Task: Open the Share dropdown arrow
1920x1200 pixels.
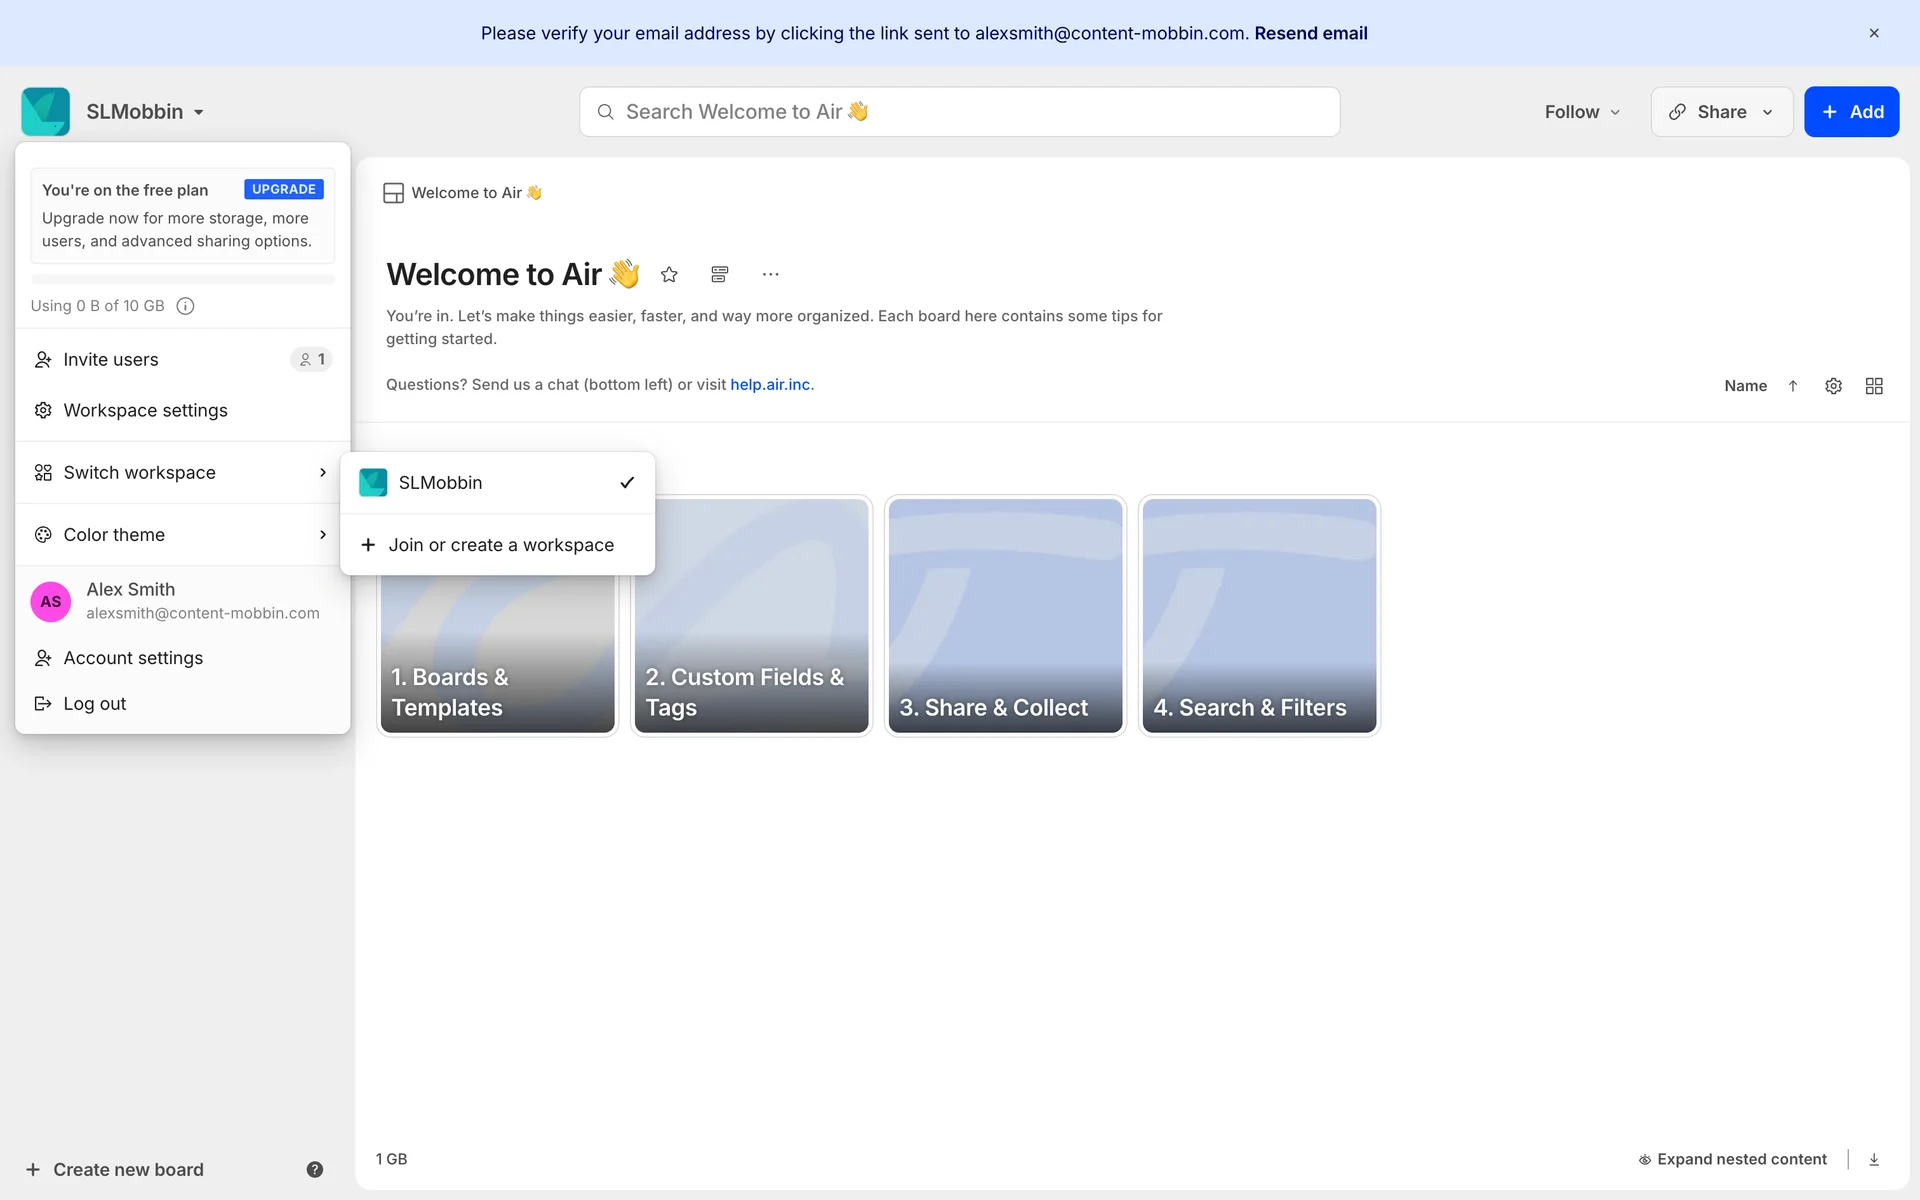Action: (x=1768, y=112)
